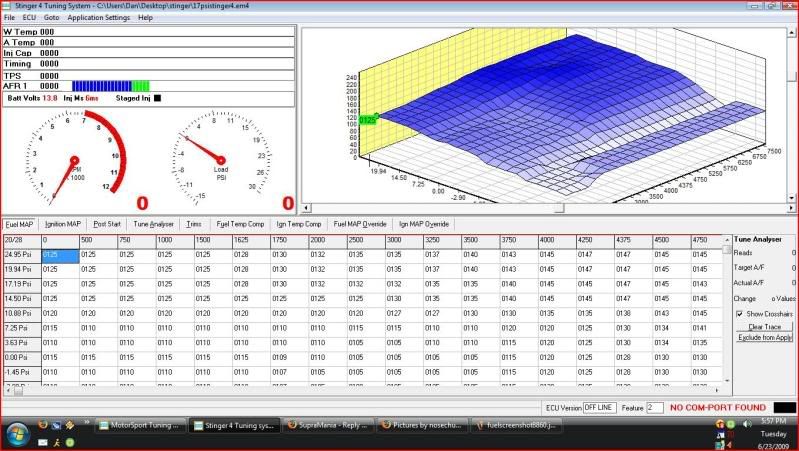Click the 10.88 Psi row header
Viewport: 799px width, 451px height.
(22, 313)
